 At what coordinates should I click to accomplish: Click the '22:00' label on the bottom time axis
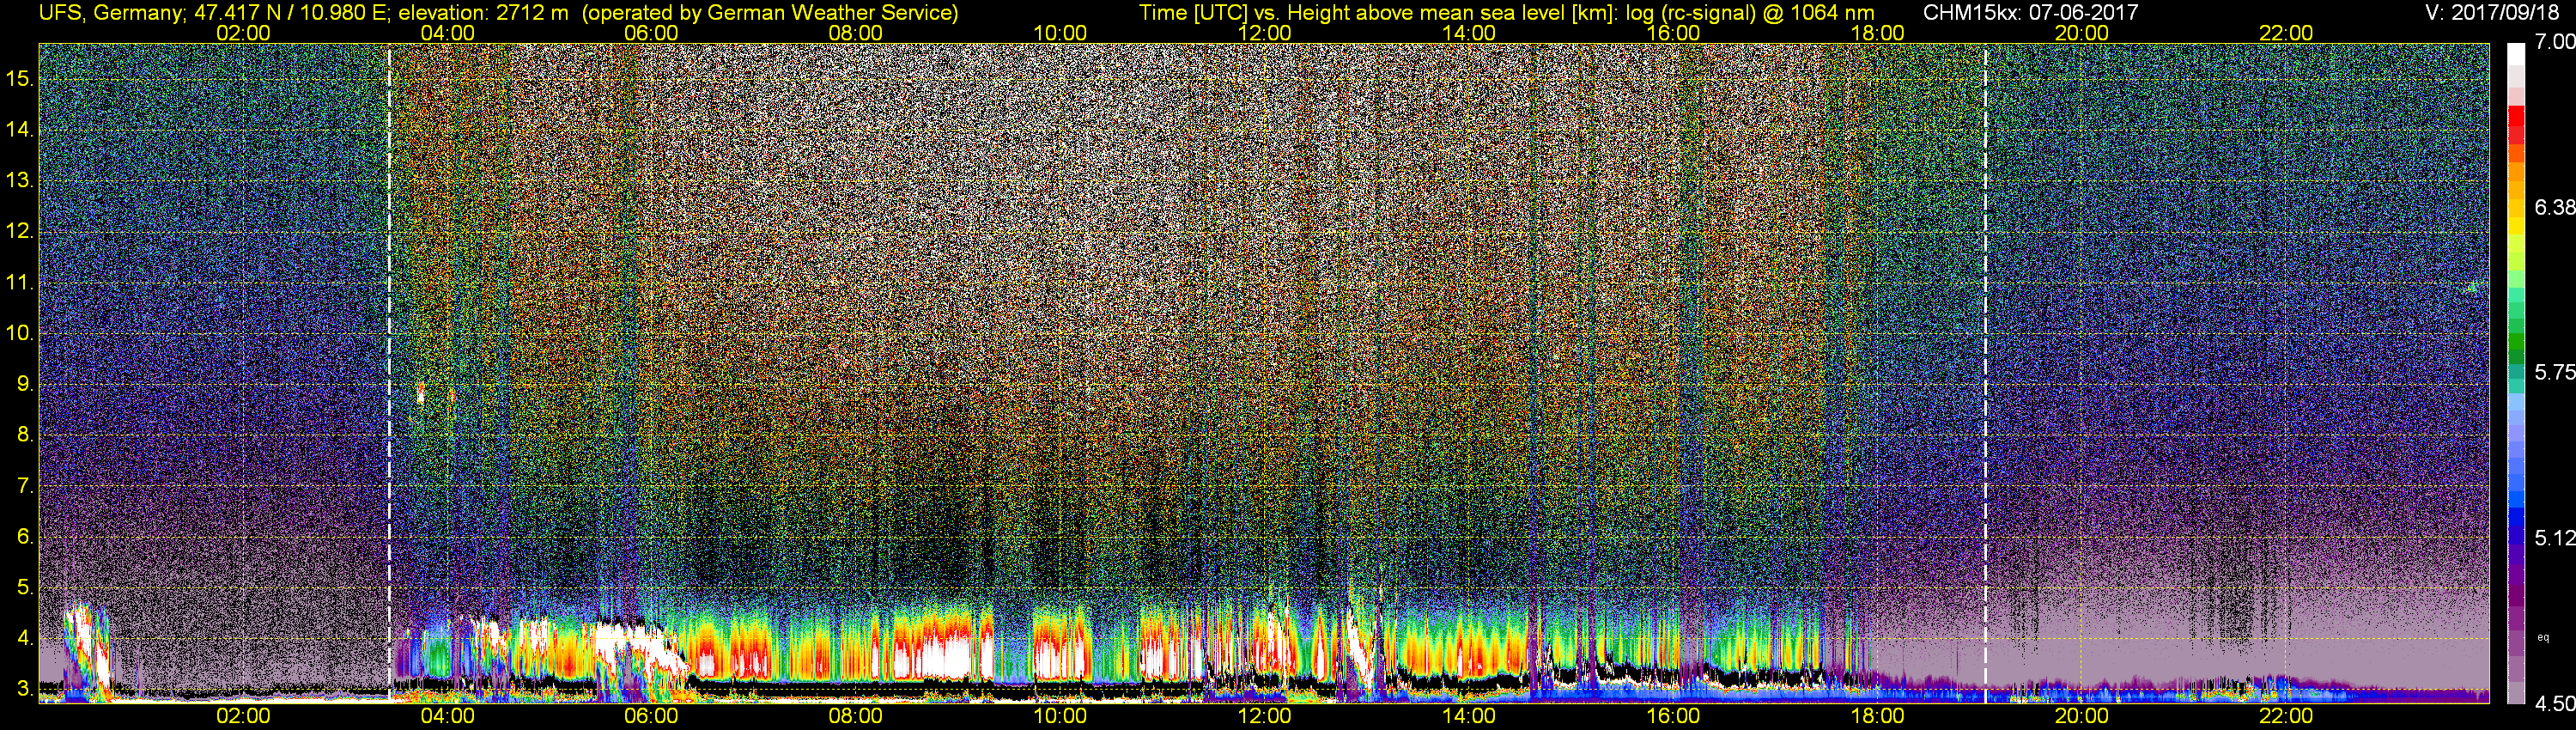coord(2286,716)
